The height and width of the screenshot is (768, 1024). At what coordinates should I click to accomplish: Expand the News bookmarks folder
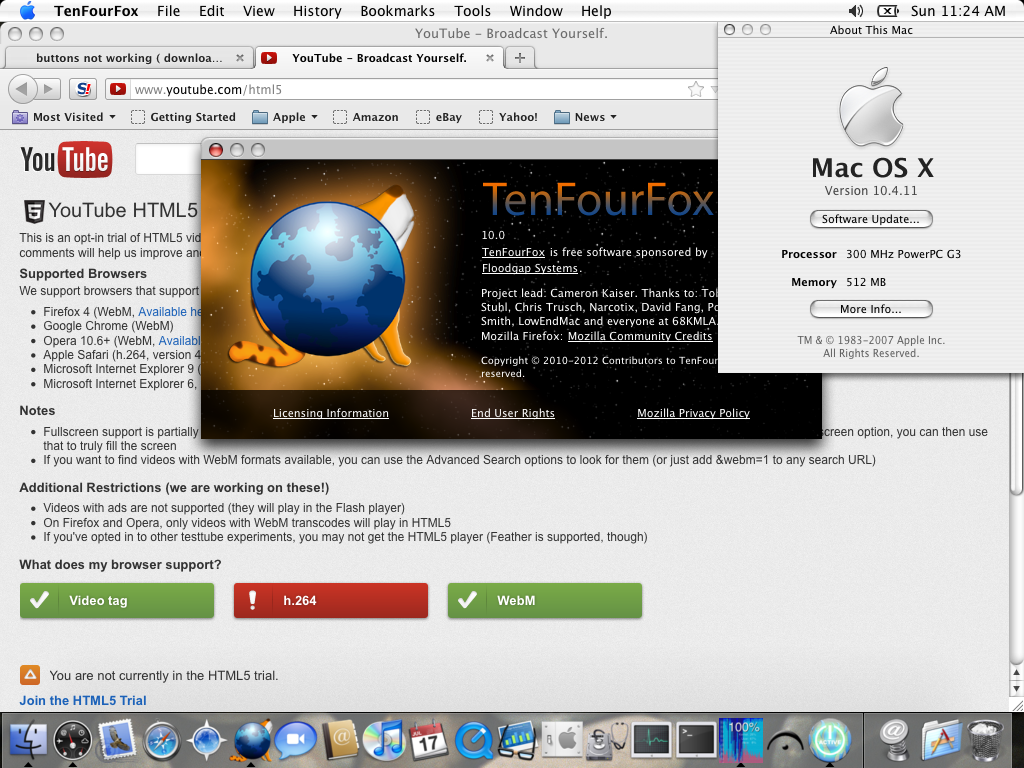click(x=585, y=117)
